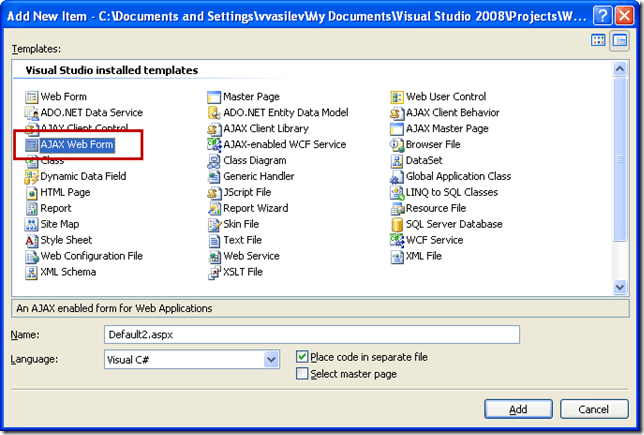Pick the Site Map template icon
The image size is (644, 435).
31,225
